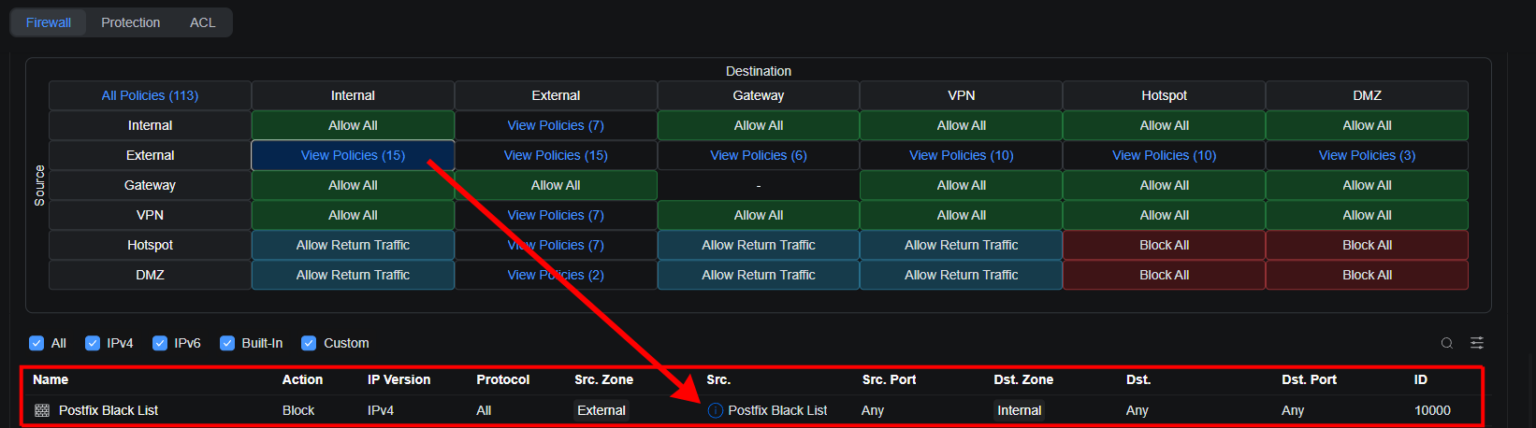View the 7 Internal to External policies
Image resolution: width=1536 pixels, height=428 pixels.
tap(555, 126)
